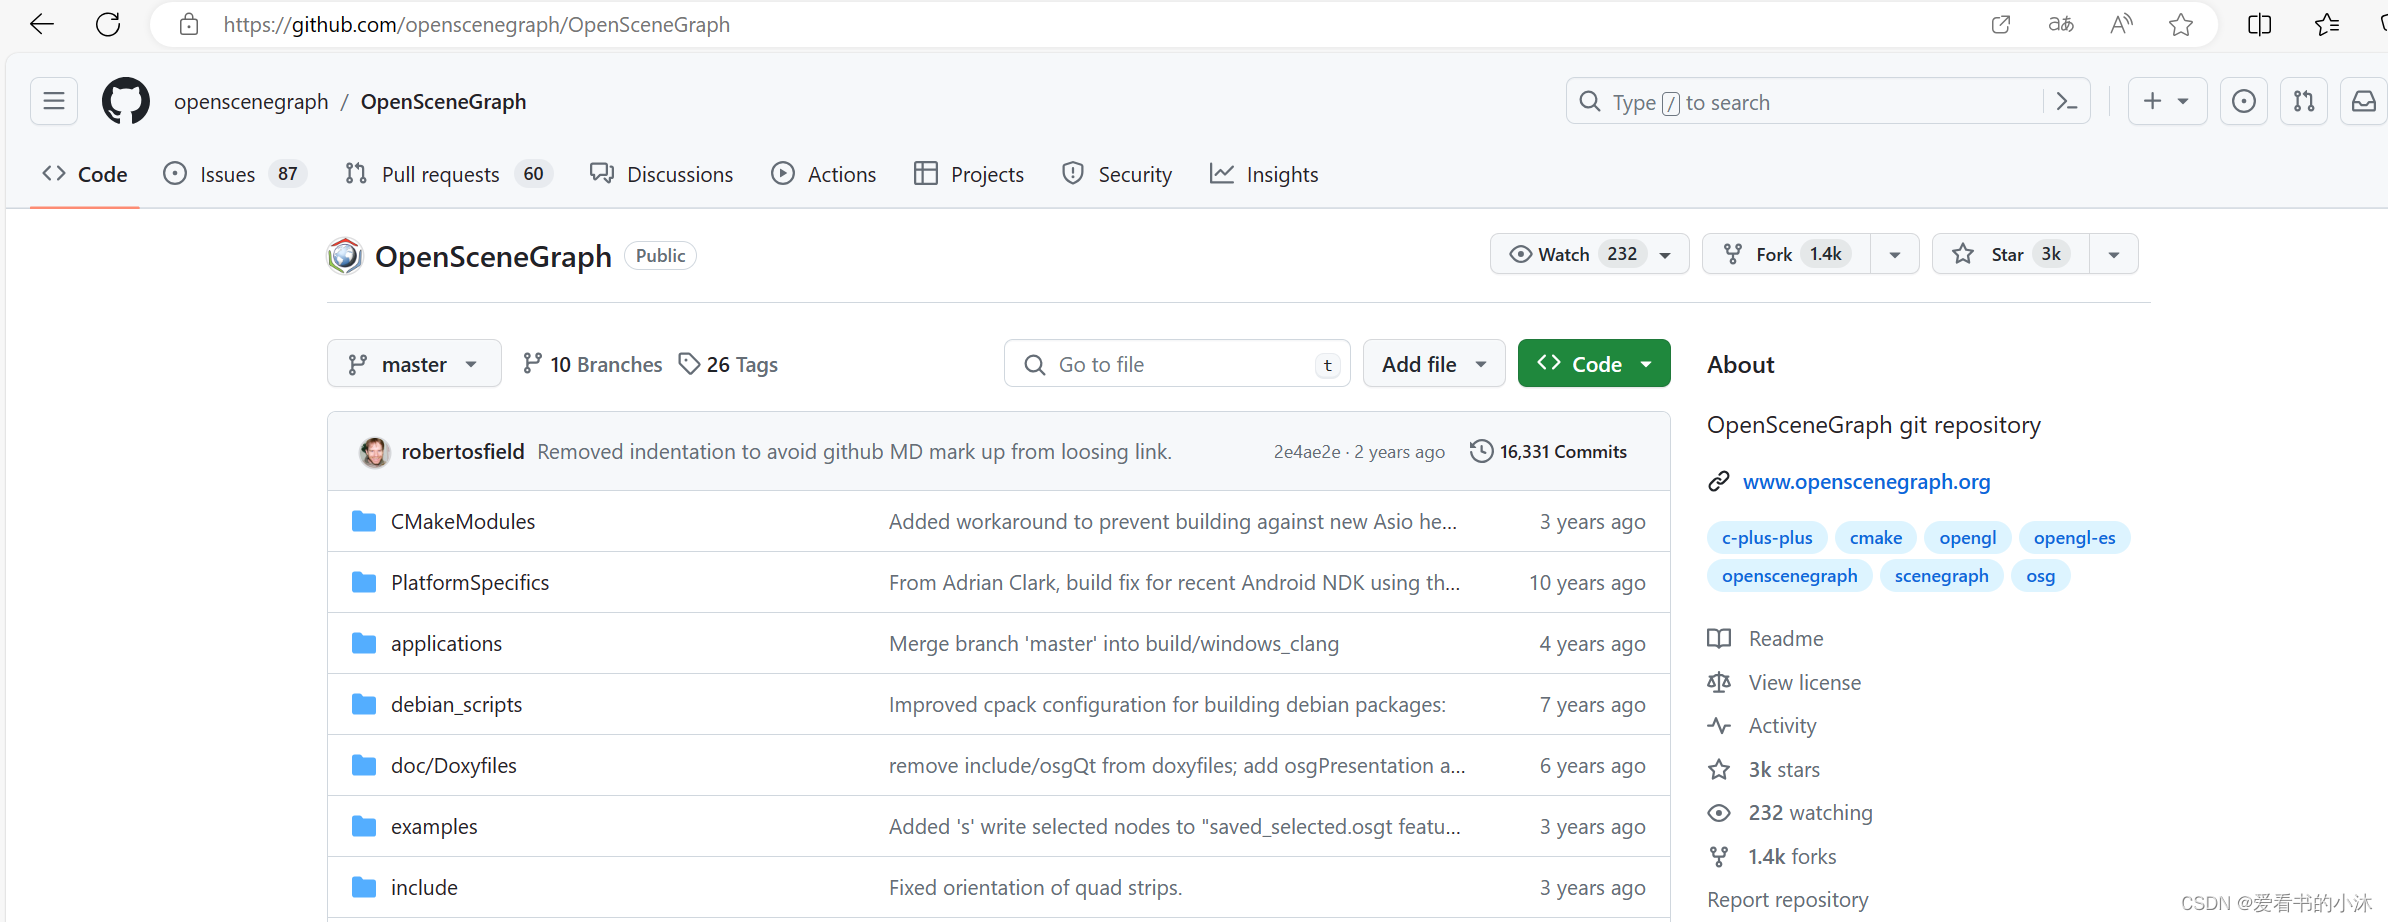
Task: Click the examples folder icon
Action: click(x=364, y=826)
